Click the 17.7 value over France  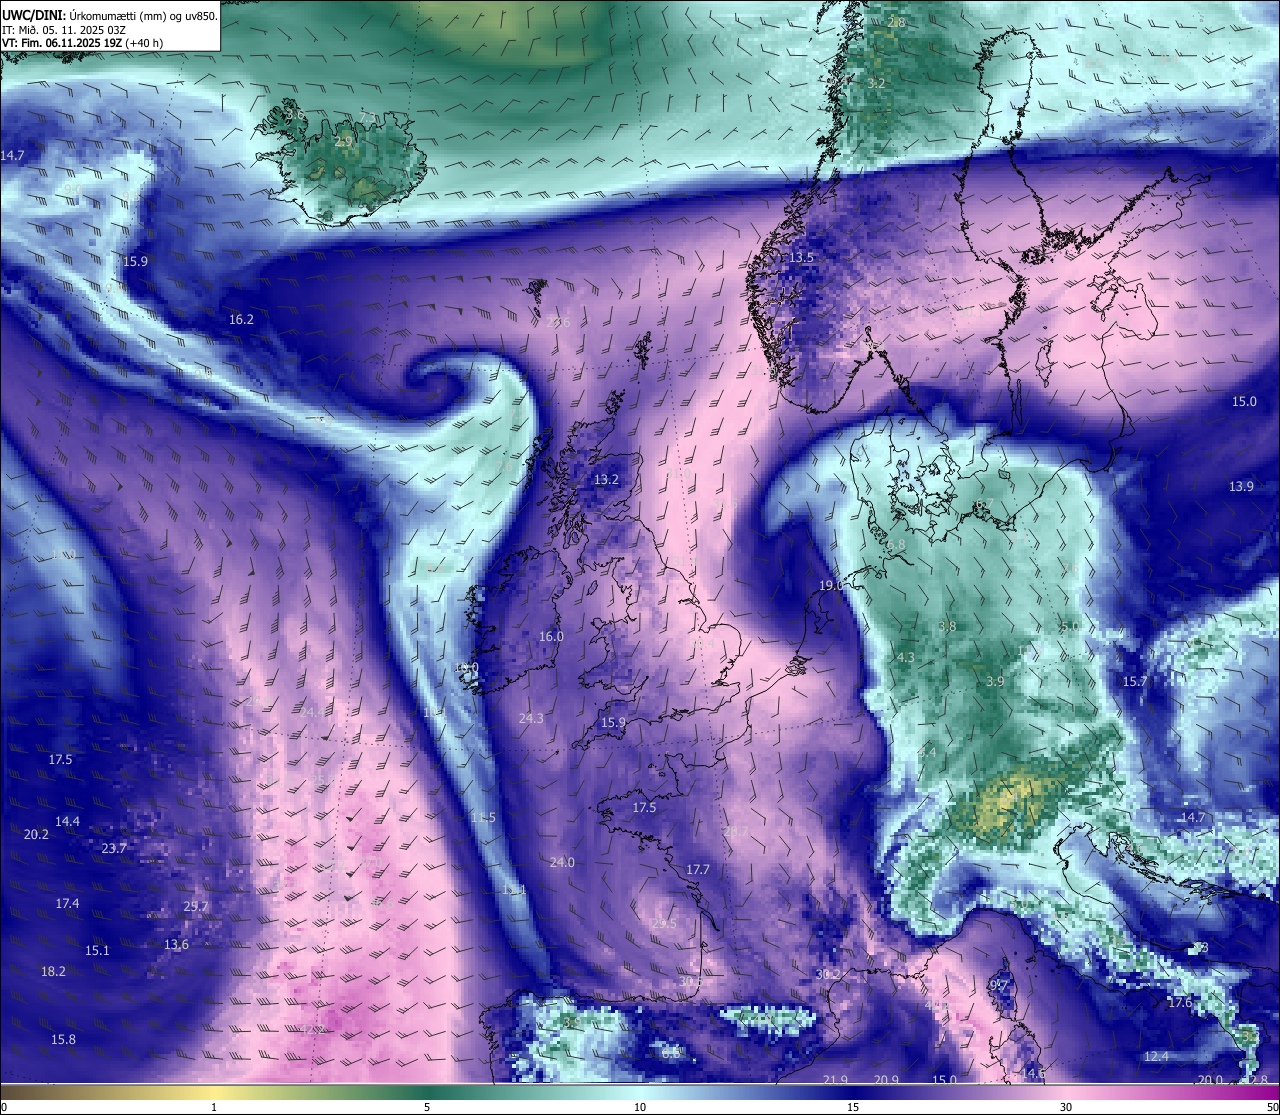[x=697, y=870]
